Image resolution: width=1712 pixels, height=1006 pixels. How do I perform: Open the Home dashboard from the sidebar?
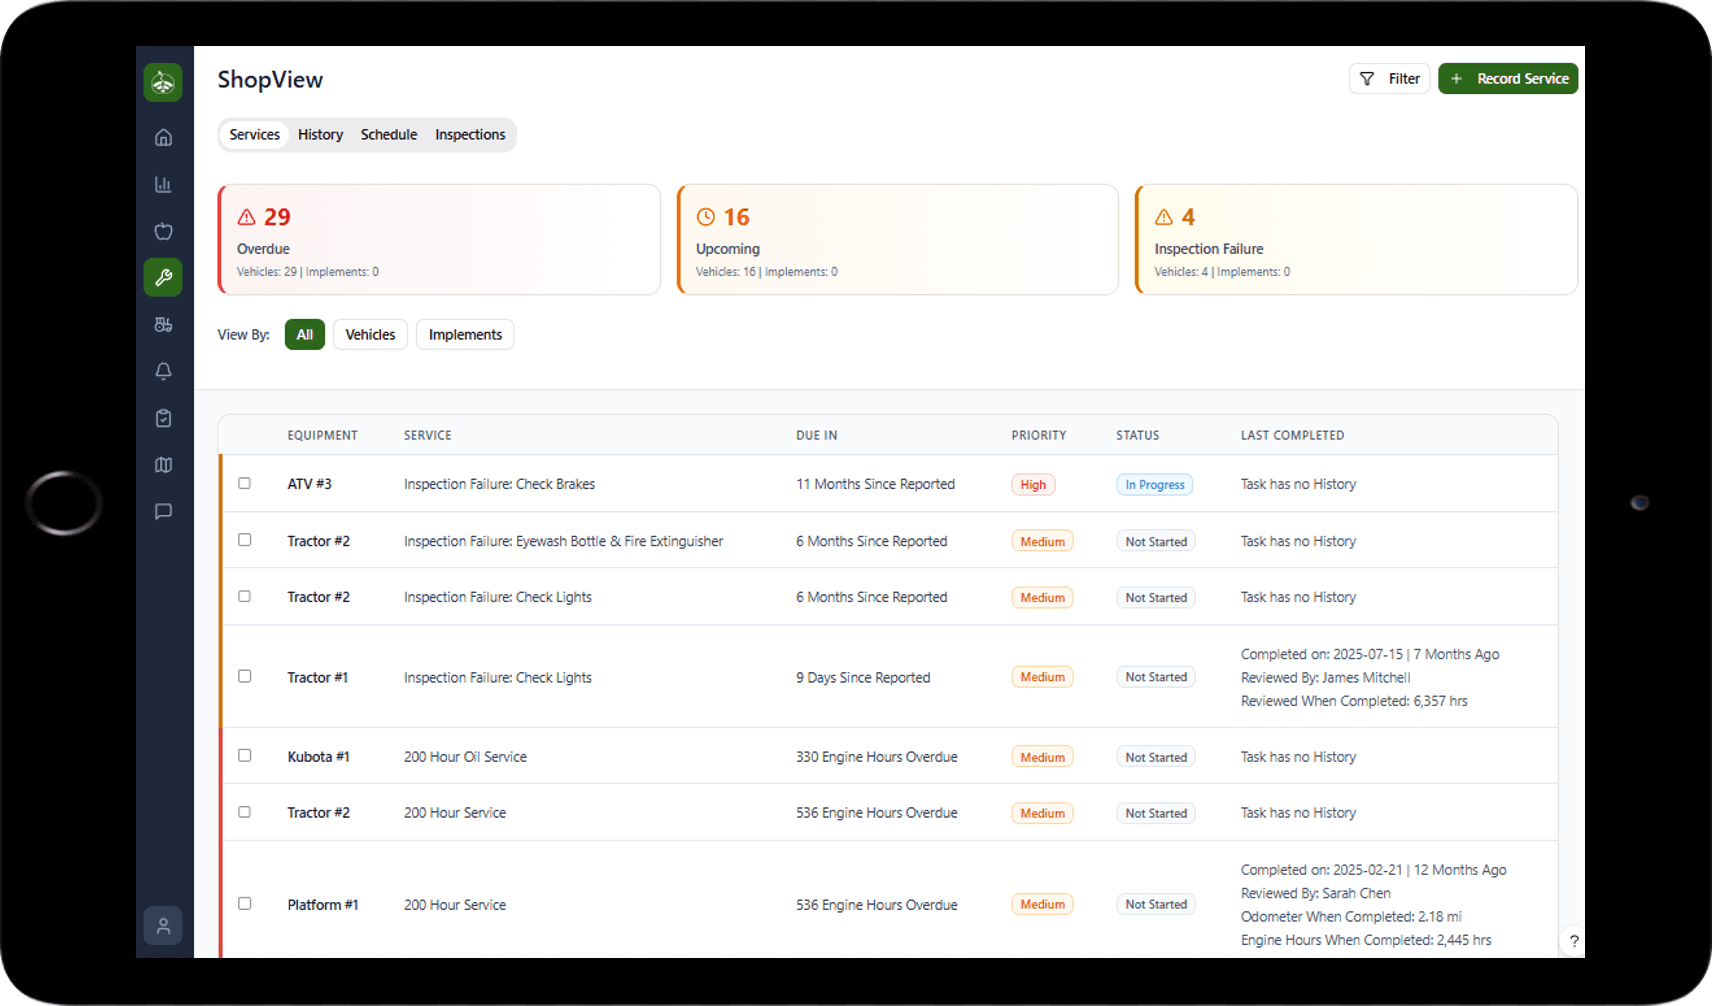pyautogui.click(x=163, y=137)
